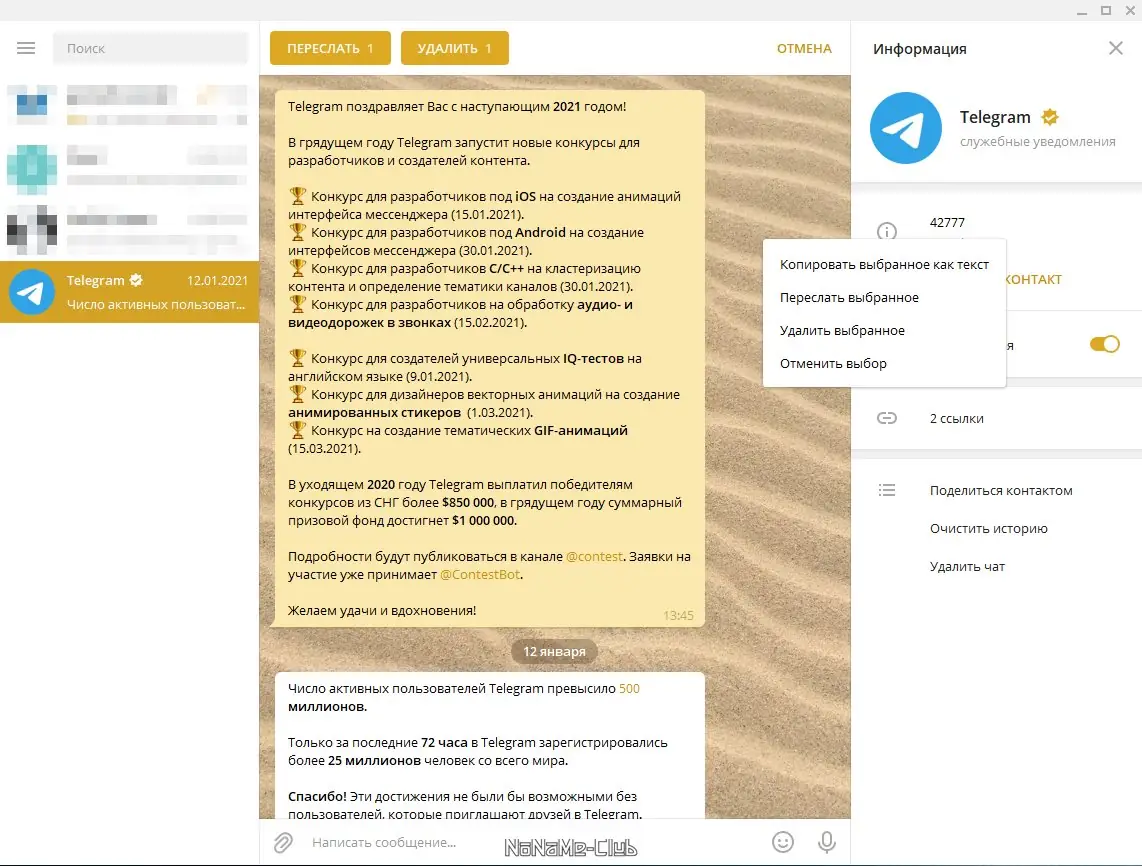Click the Telegram profile avatar in info panel

click(x=905, y=128)
